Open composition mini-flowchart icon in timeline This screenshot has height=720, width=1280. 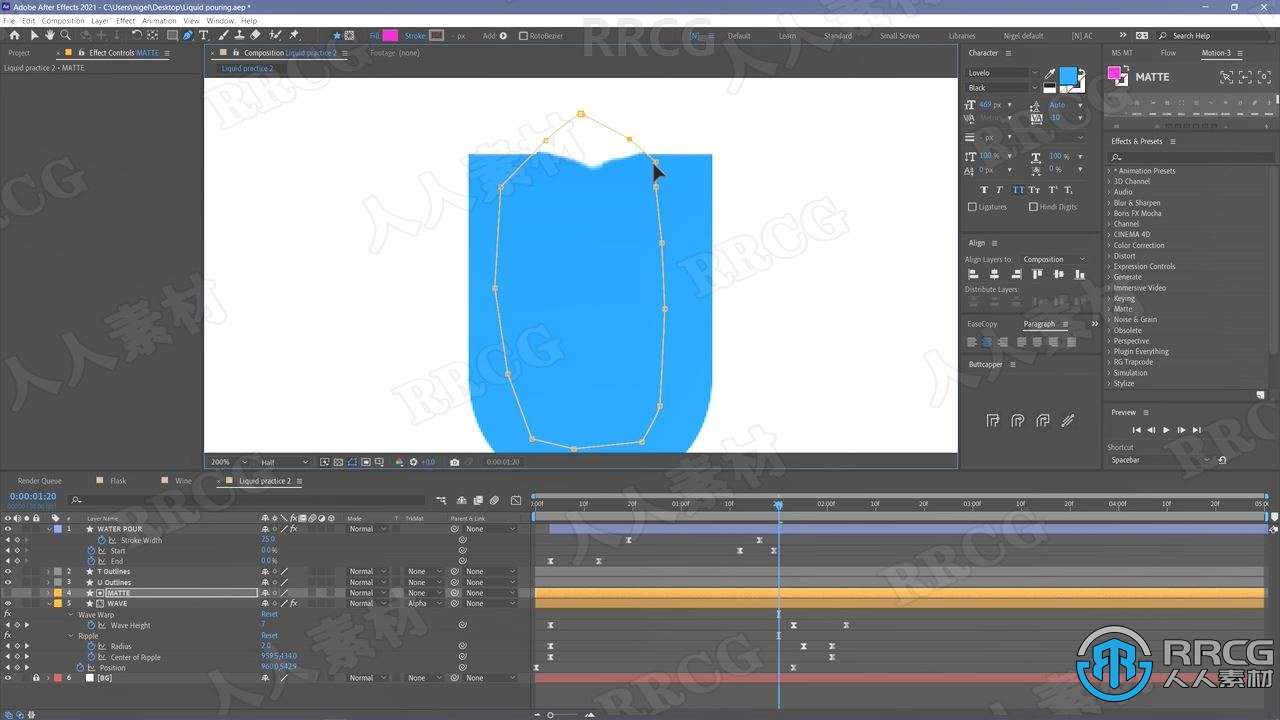[441, 500]
